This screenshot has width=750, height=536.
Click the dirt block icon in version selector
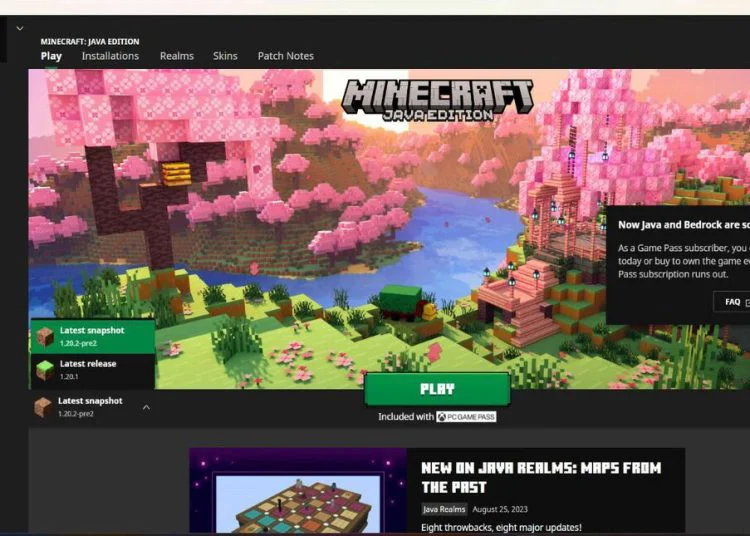click(43, 407)
